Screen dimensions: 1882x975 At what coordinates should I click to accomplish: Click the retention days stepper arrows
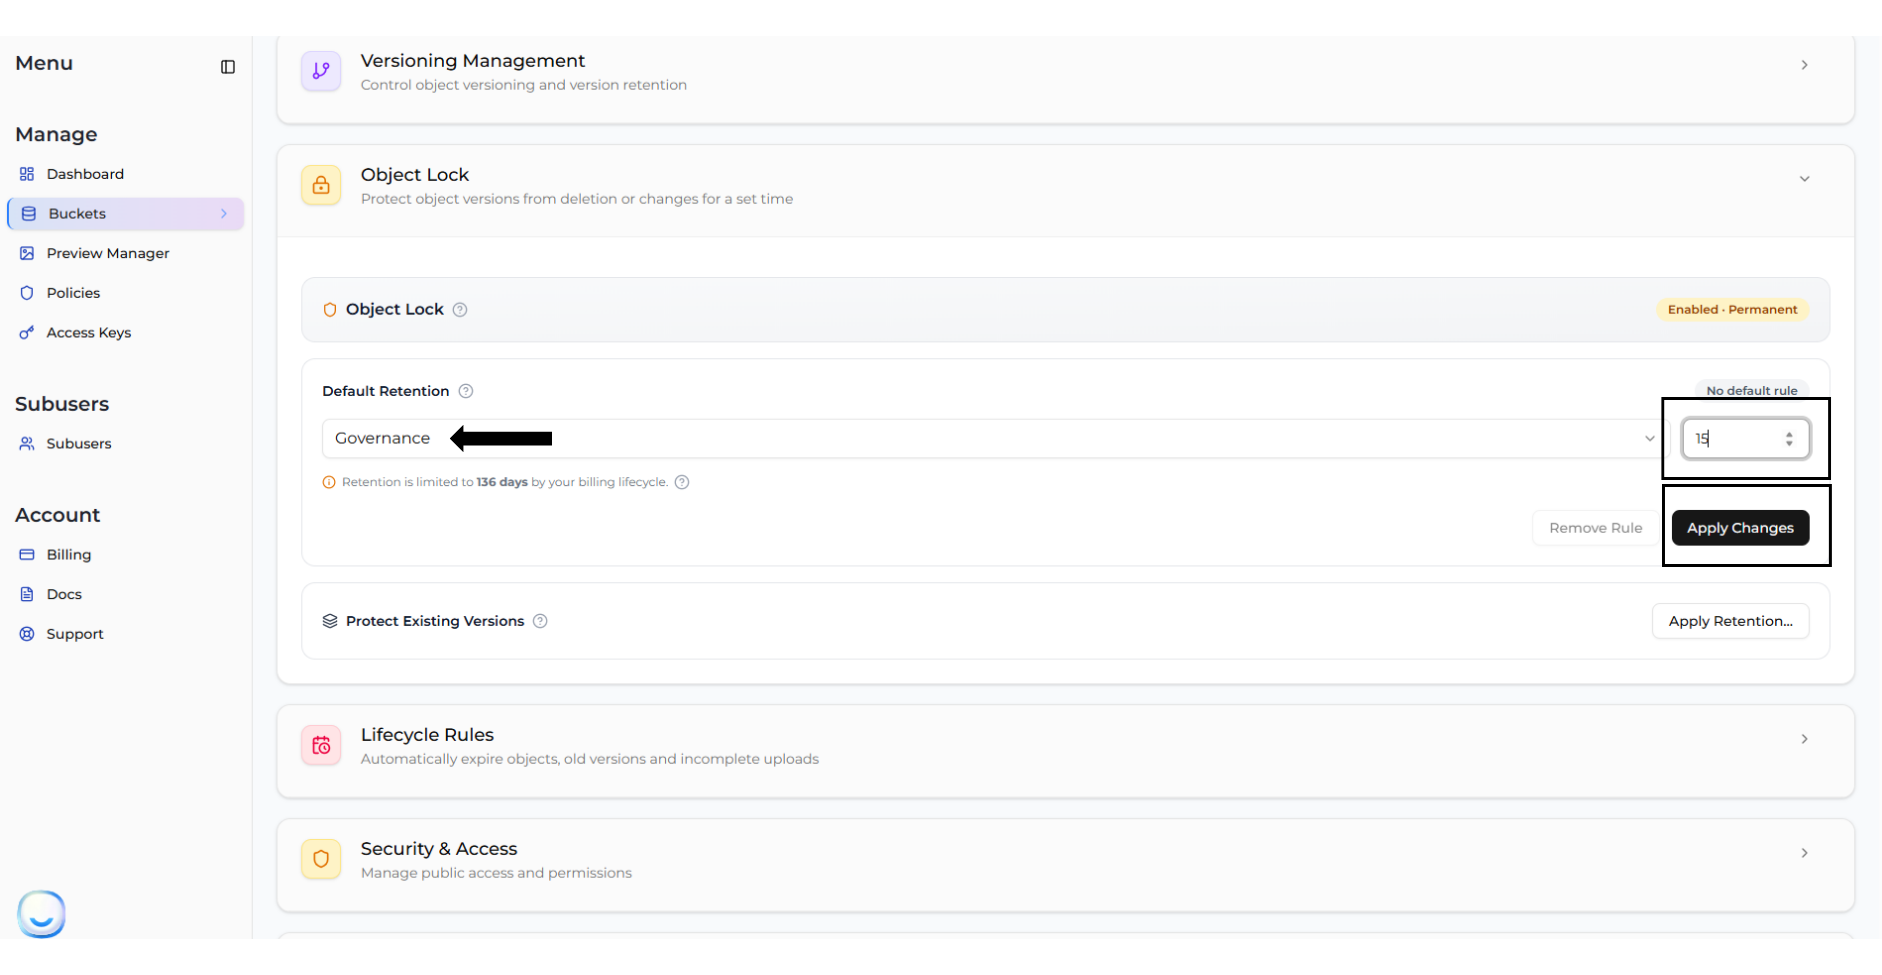click(x=1789, y=439)
